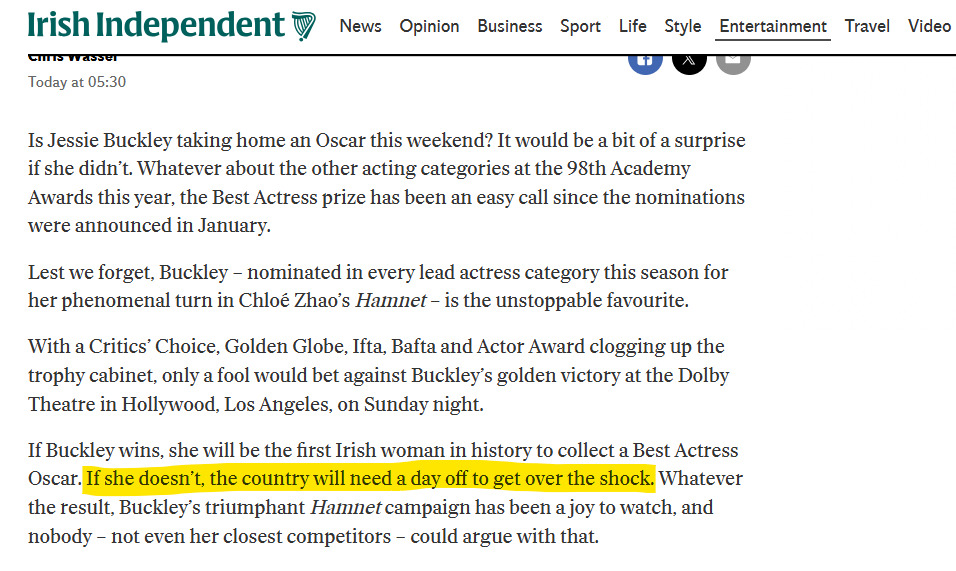Click the Irish Independent harp logo

(x=304, y=26)
